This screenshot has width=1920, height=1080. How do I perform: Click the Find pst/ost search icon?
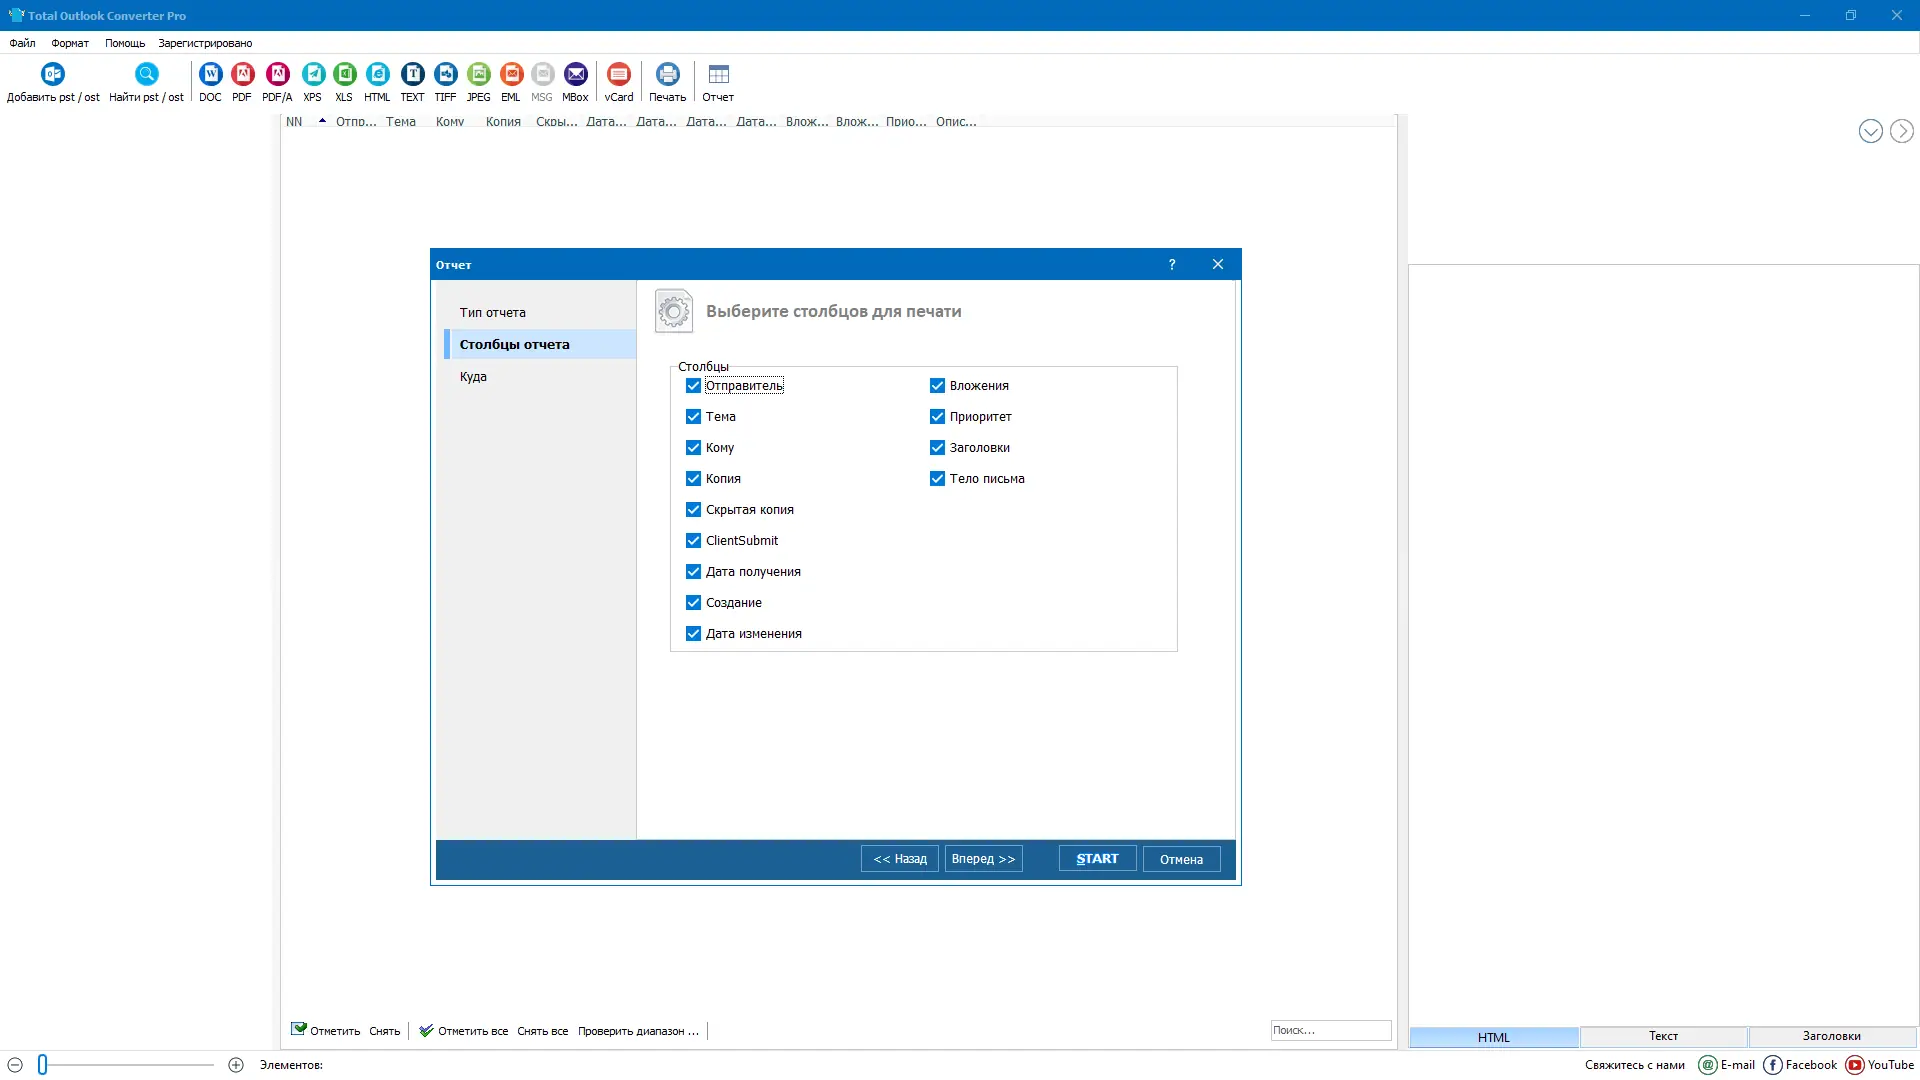[x=146, y=75]
